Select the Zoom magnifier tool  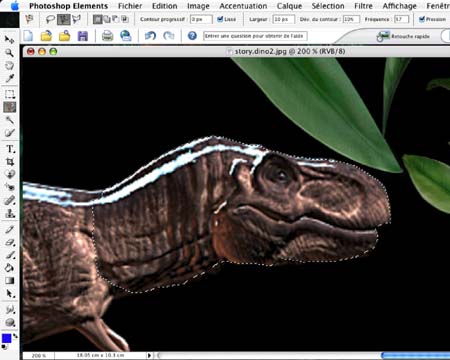coord(10,52)
